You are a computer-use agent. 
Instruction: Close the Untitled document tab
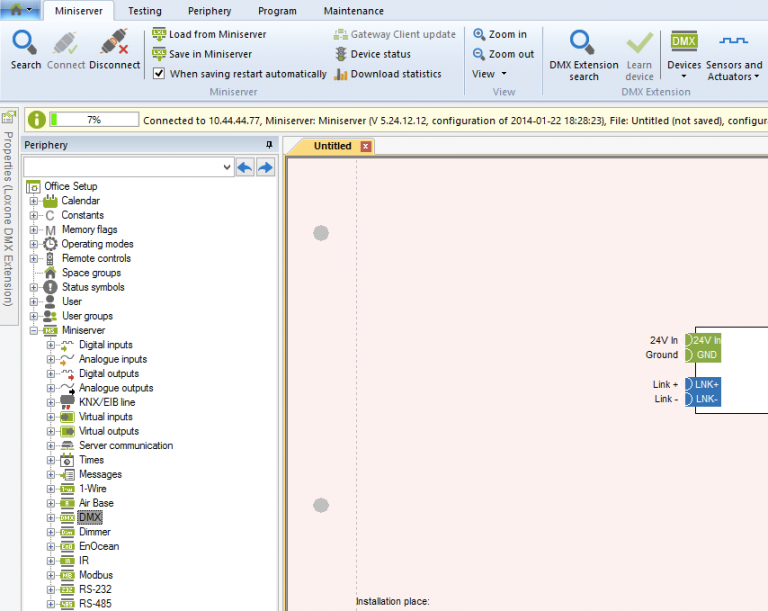point(365,146)
